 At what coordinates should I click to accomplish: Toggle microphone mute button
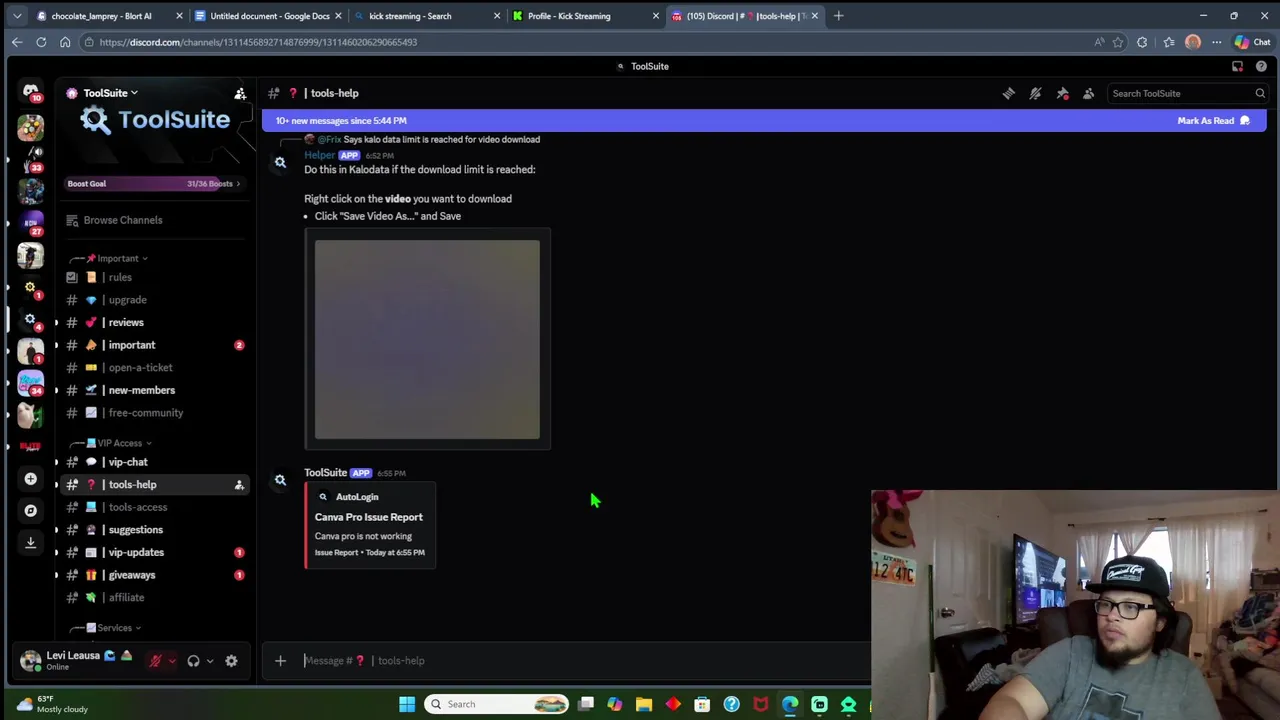click(x=155, y=661)
